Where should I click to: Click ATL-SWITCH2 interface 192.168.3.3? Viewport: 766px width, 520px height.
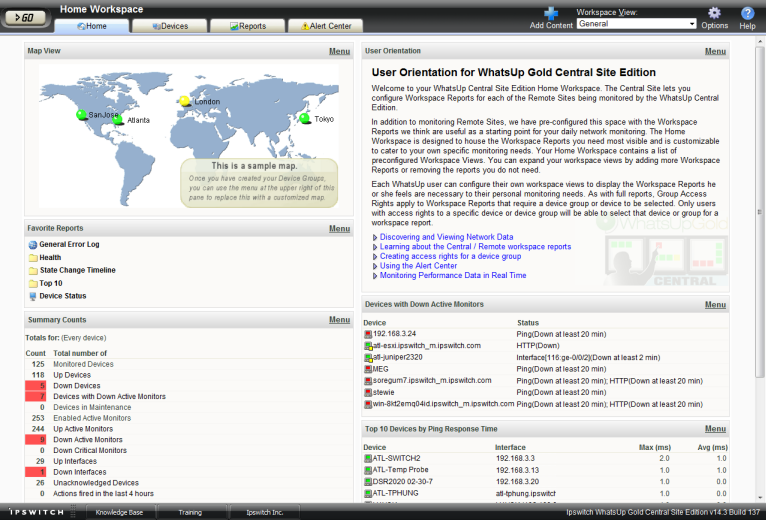515,458
